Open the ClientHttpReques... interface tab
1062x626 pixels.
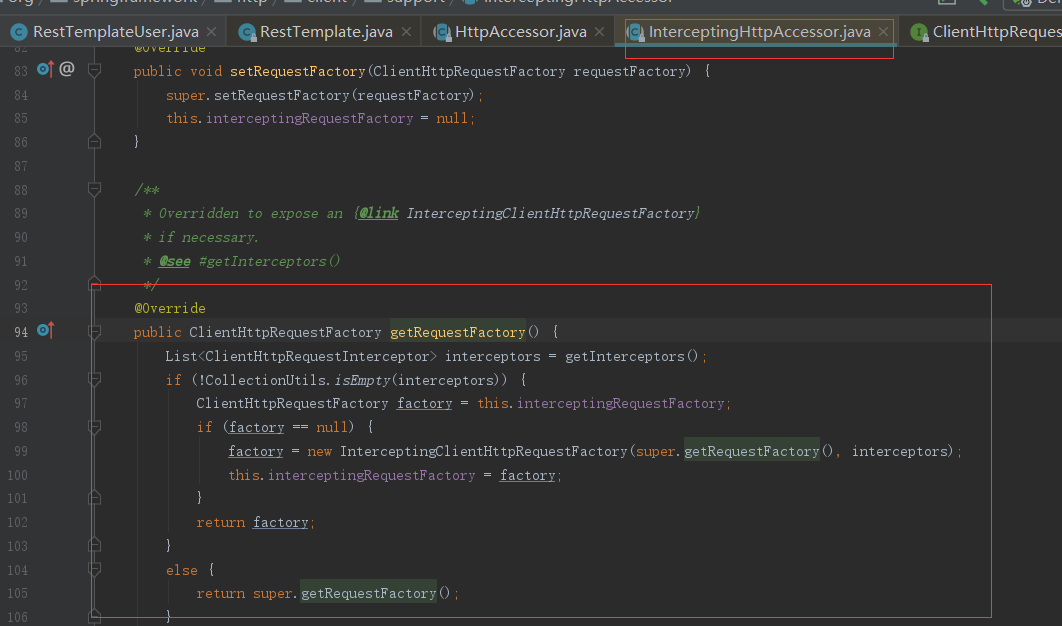coord(997,32)
